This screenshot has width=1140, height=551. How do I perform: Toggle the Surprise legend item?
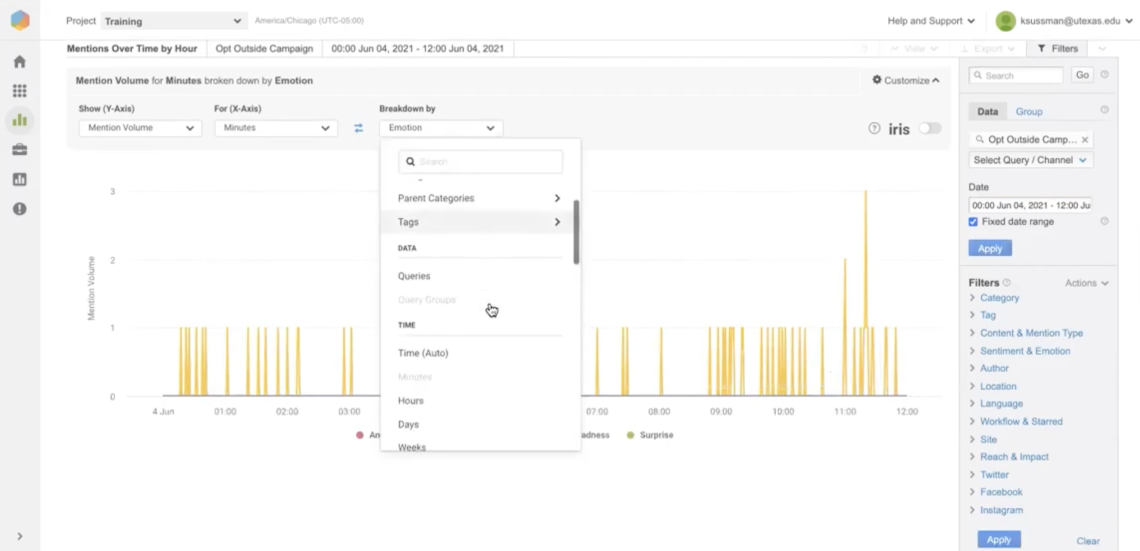649,435
